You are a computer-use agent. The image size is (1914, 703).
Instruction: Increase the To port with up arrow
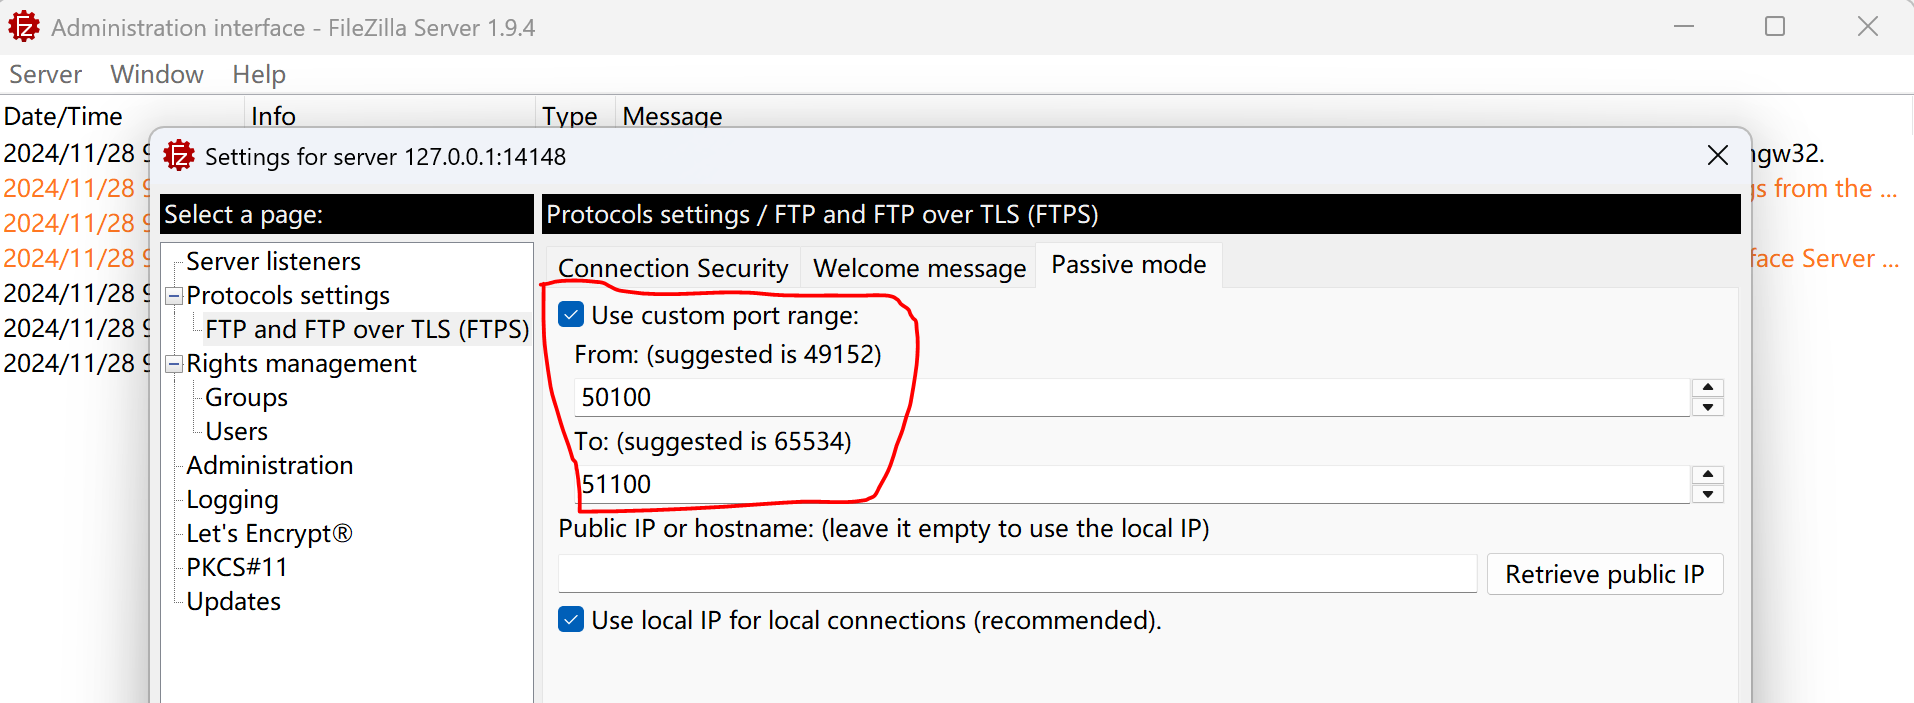click(x=1708, y=475)
